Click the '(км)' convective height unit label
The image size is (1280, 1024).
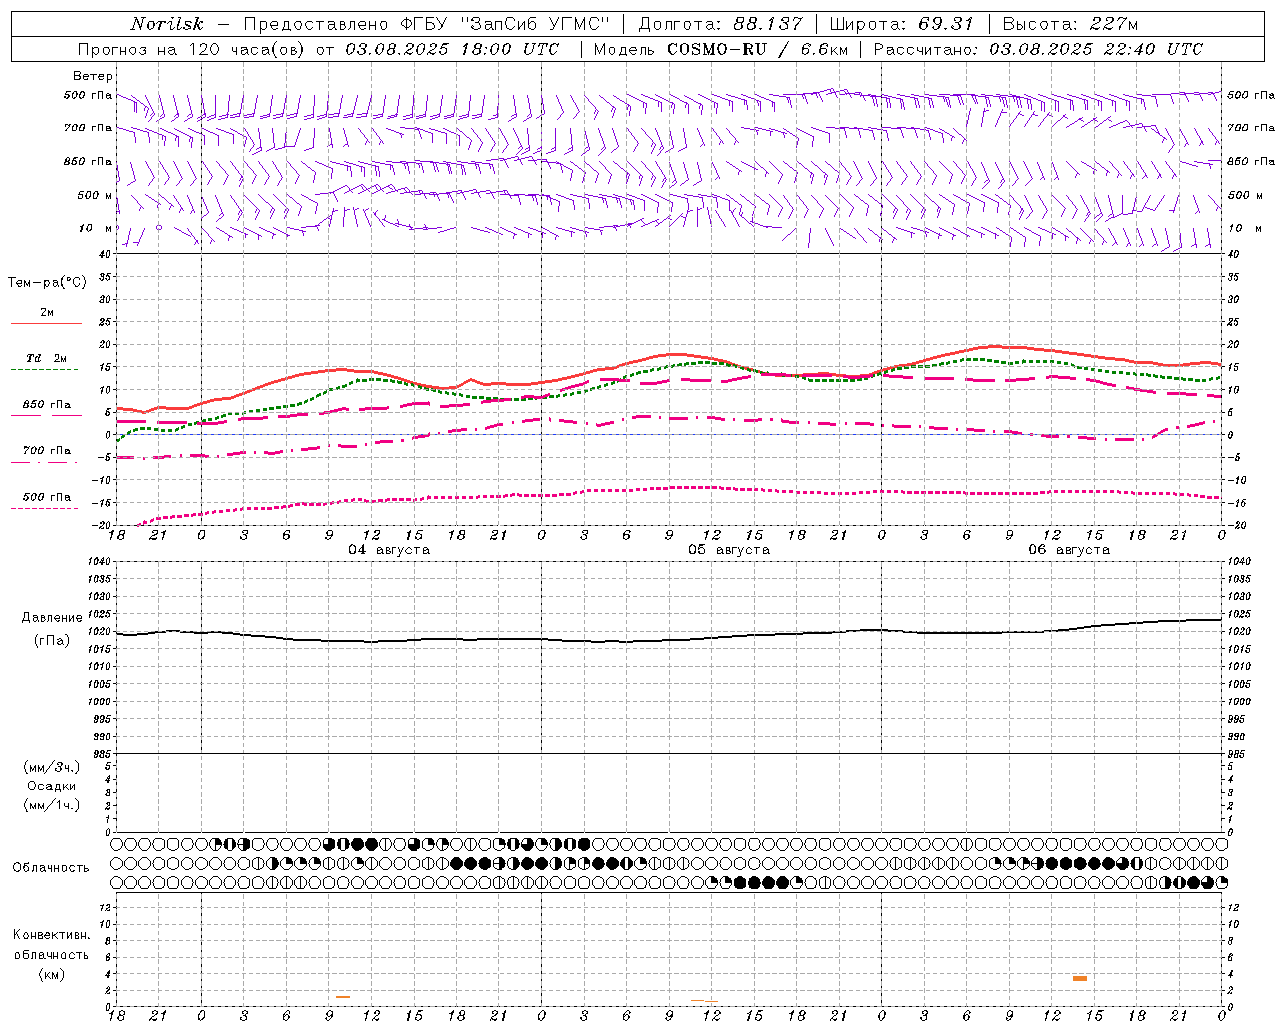[51, 974]
